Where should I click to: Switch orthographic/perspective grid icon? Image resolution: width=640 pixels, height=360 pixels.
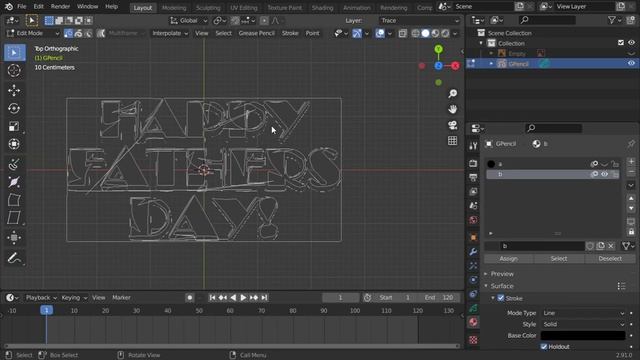pos(452,140)
